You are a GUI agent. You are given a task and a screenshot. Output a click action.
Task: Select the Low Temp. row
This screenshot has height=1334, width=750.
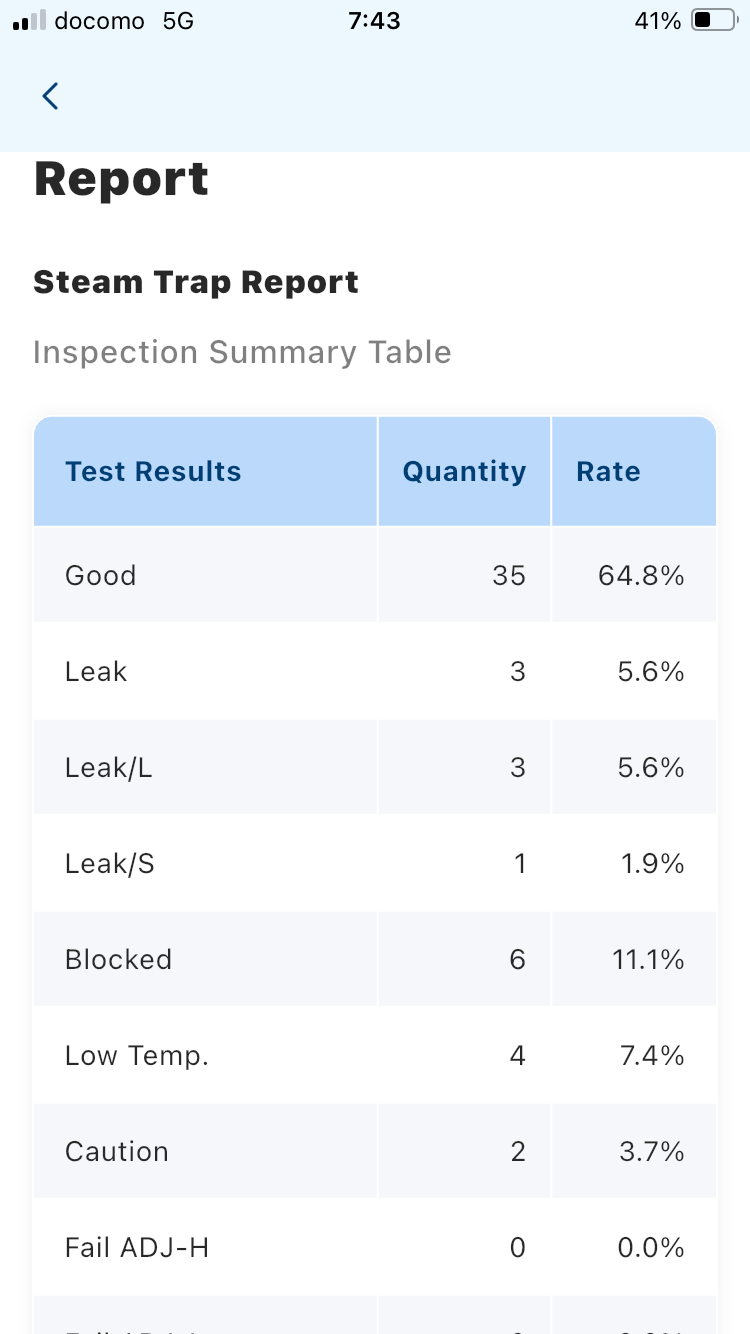click(x=375, y=1055)
